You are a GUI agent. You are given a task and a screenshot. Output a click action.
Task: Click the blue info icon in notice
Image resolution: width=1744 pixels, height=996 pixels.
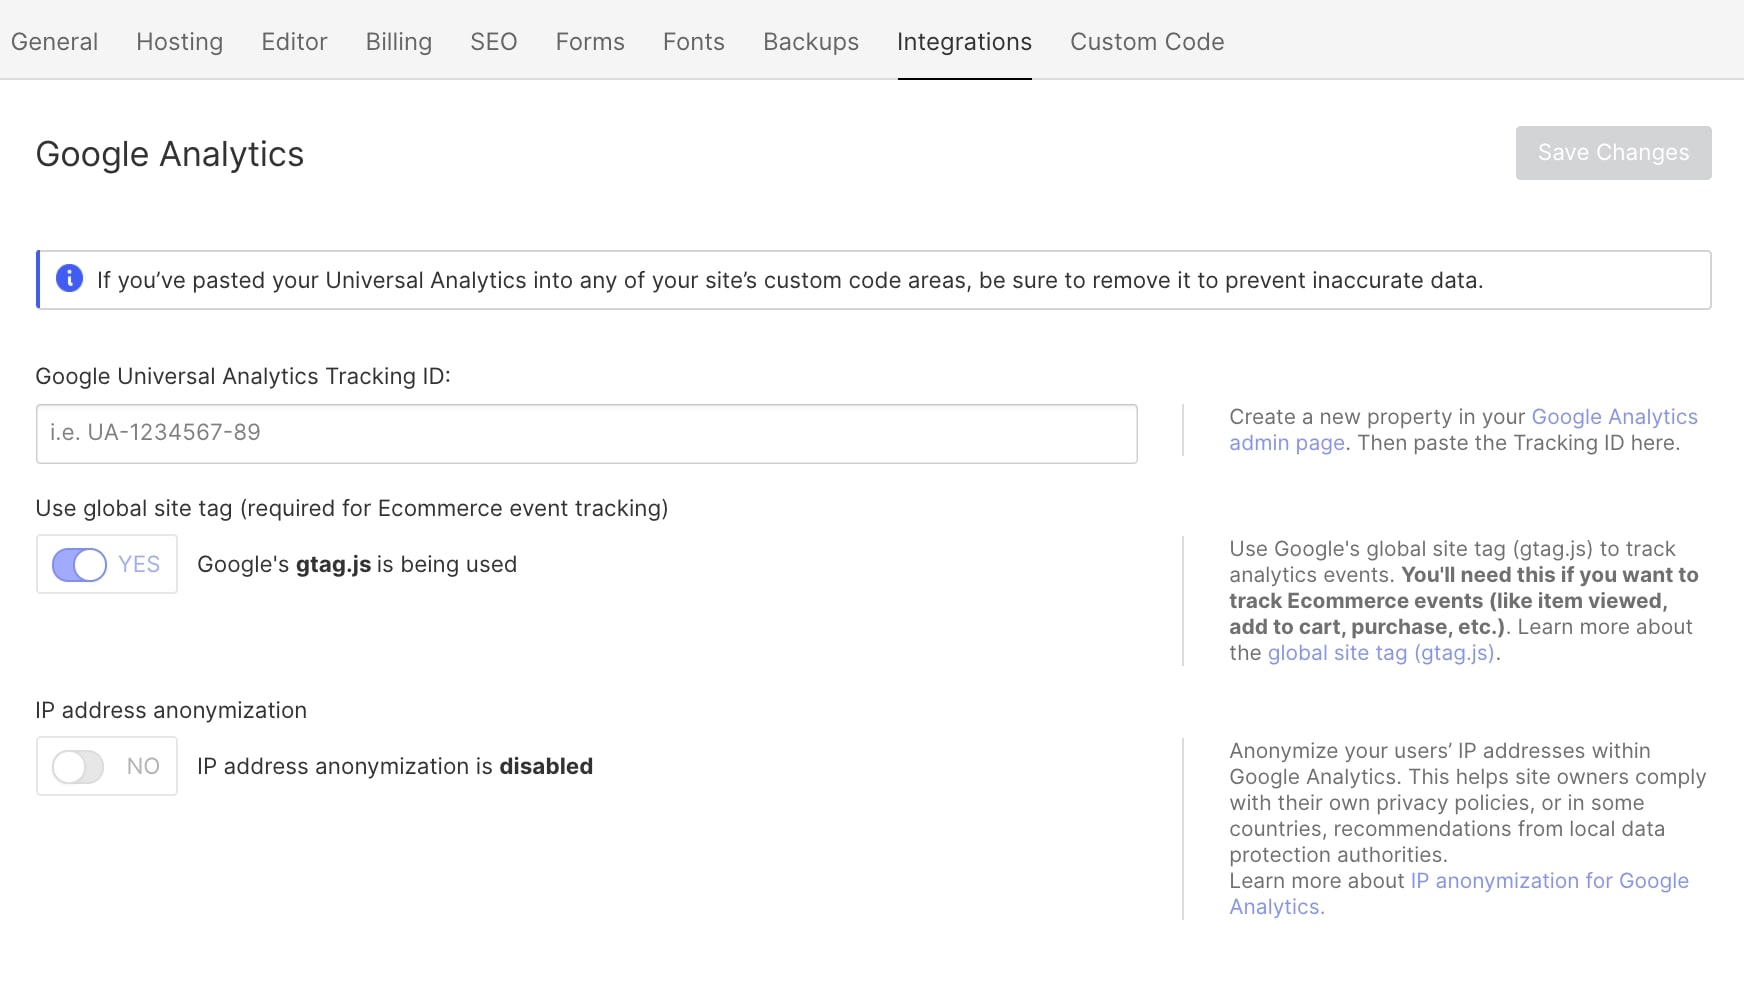tap(69, 278)
